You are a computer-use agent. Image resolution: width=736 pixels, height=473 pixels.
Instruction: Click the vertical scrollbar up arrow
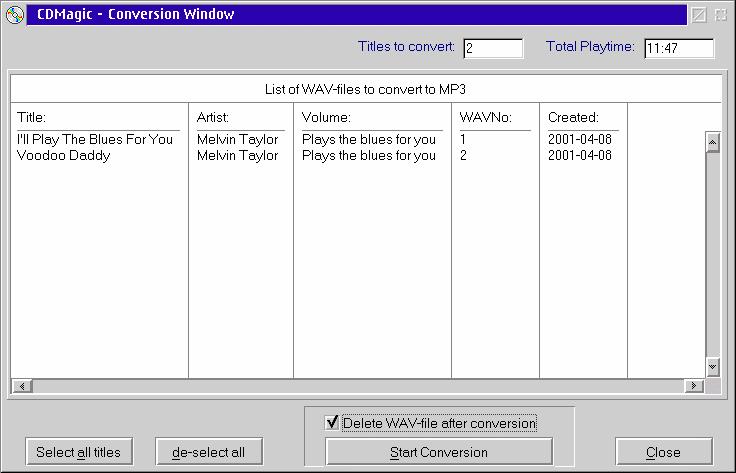(713, 142)
